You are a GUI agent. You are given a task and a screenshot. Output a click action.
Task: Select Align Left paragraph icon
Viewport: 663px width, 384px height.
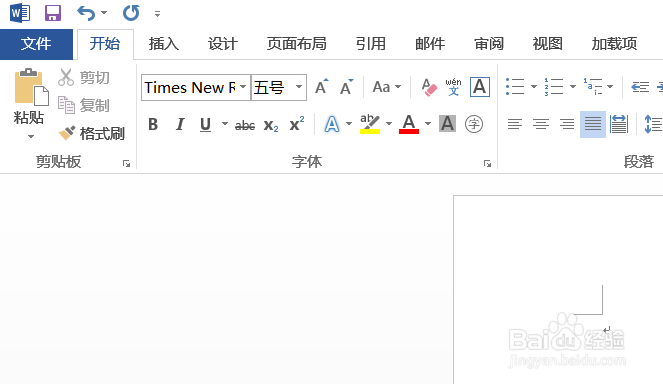515,124
